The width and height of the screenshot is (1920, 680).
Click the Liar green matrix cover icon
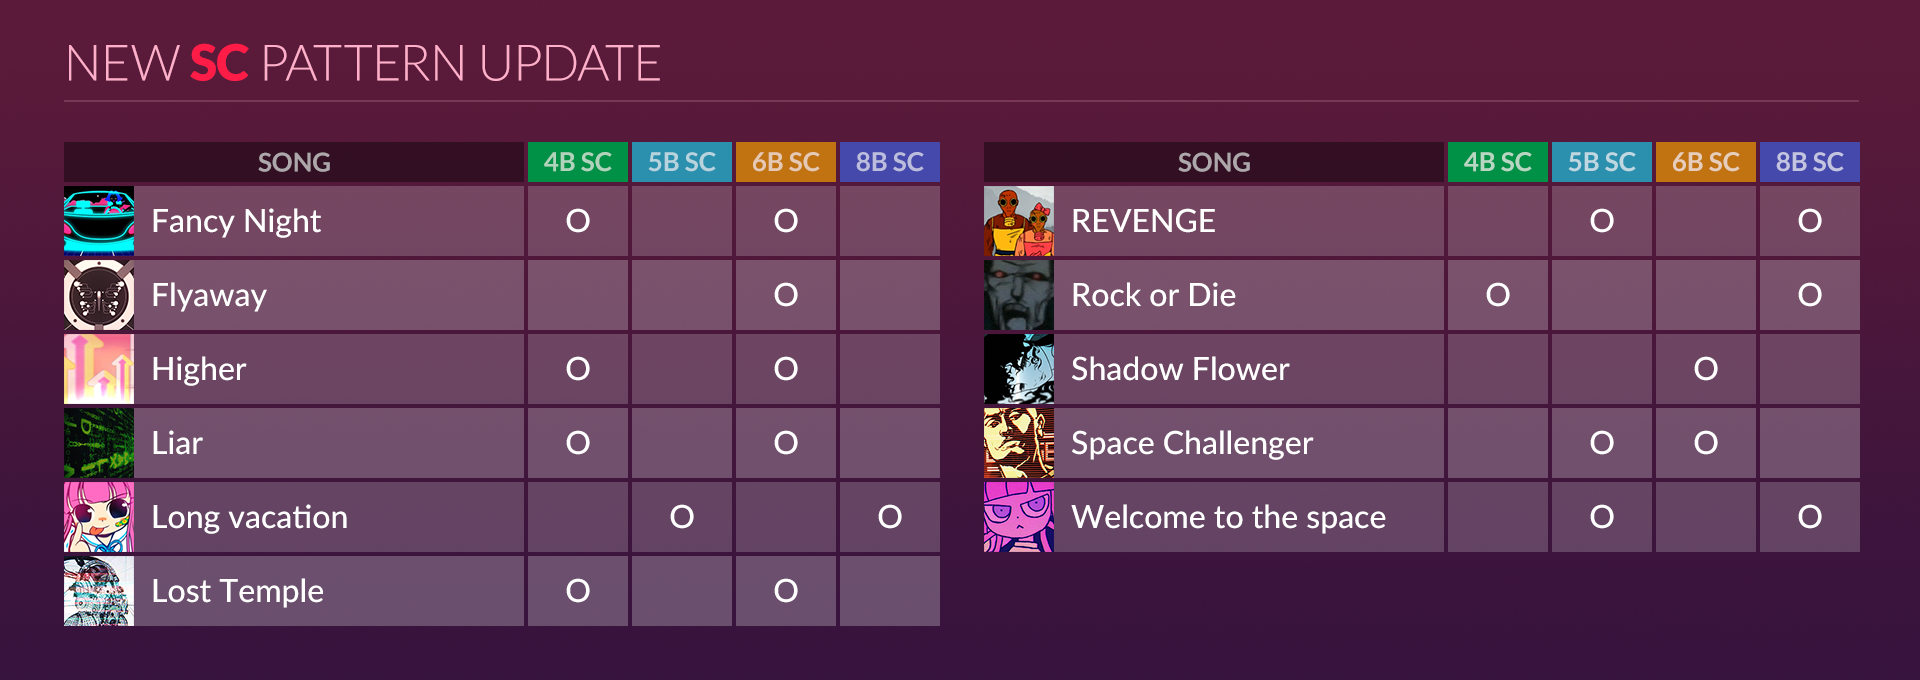[99, 443]
